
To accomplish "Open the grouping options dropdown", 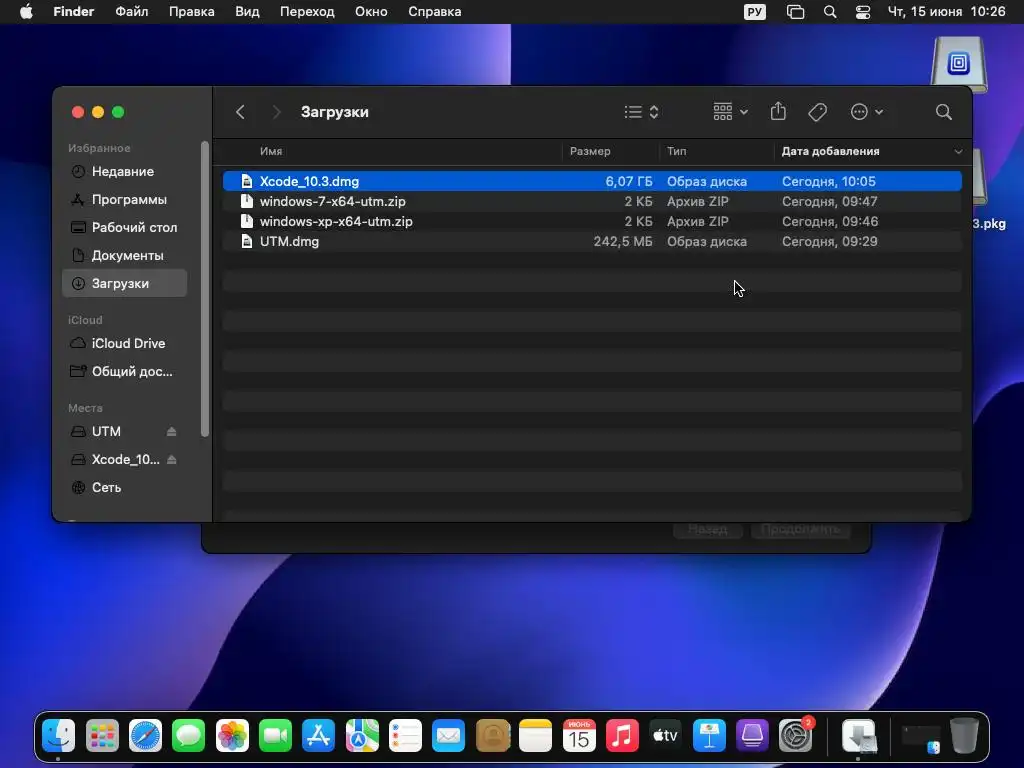I will coord(730,112).
